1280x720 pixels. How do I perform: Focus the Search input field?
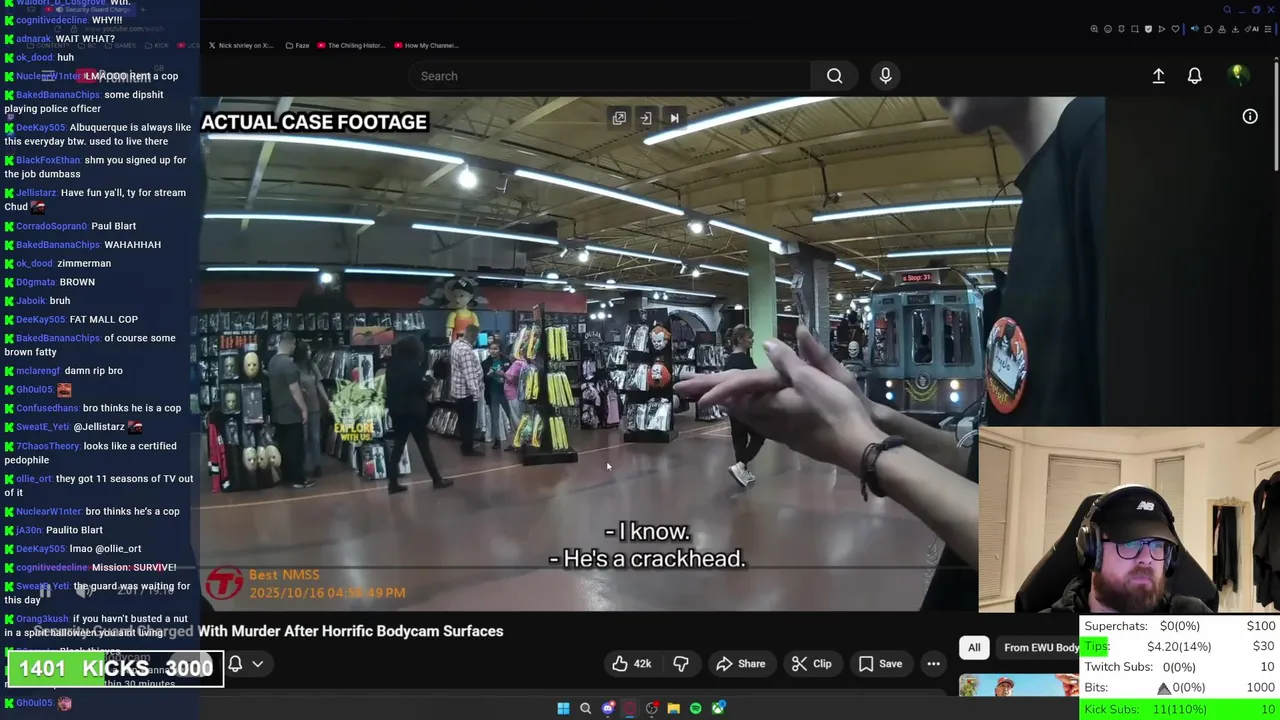point(610,76)
